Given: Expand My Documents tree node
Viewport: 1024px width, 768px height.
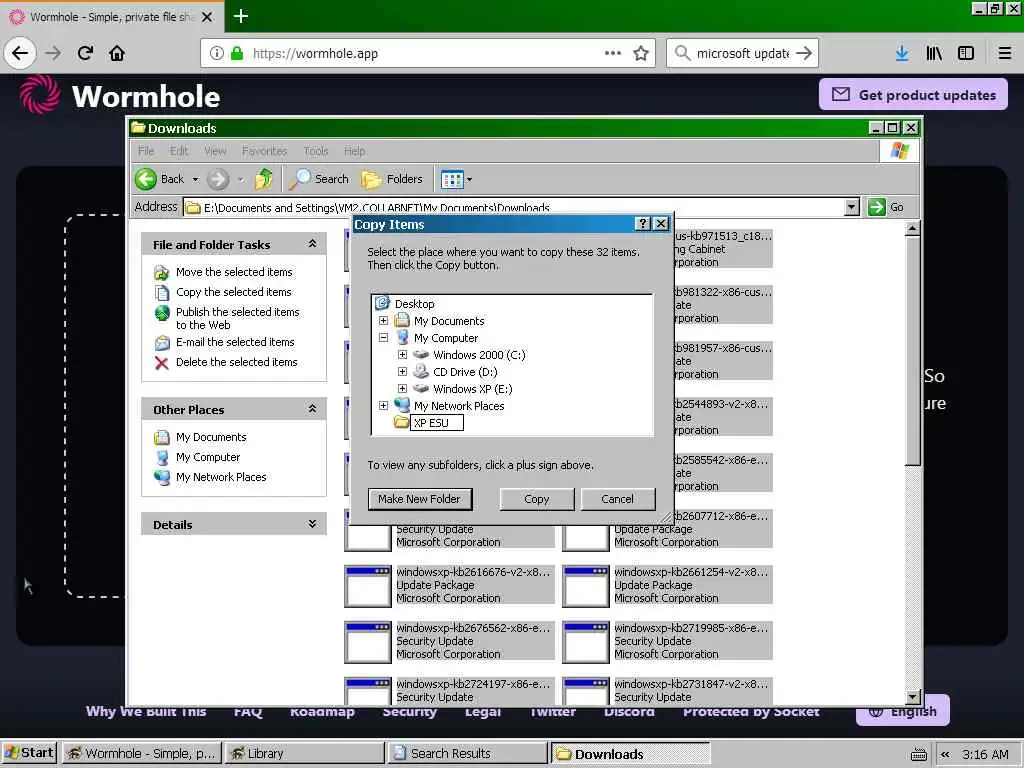Looking at the screenshot, I should pyautogui.click(x=383, y=321).
